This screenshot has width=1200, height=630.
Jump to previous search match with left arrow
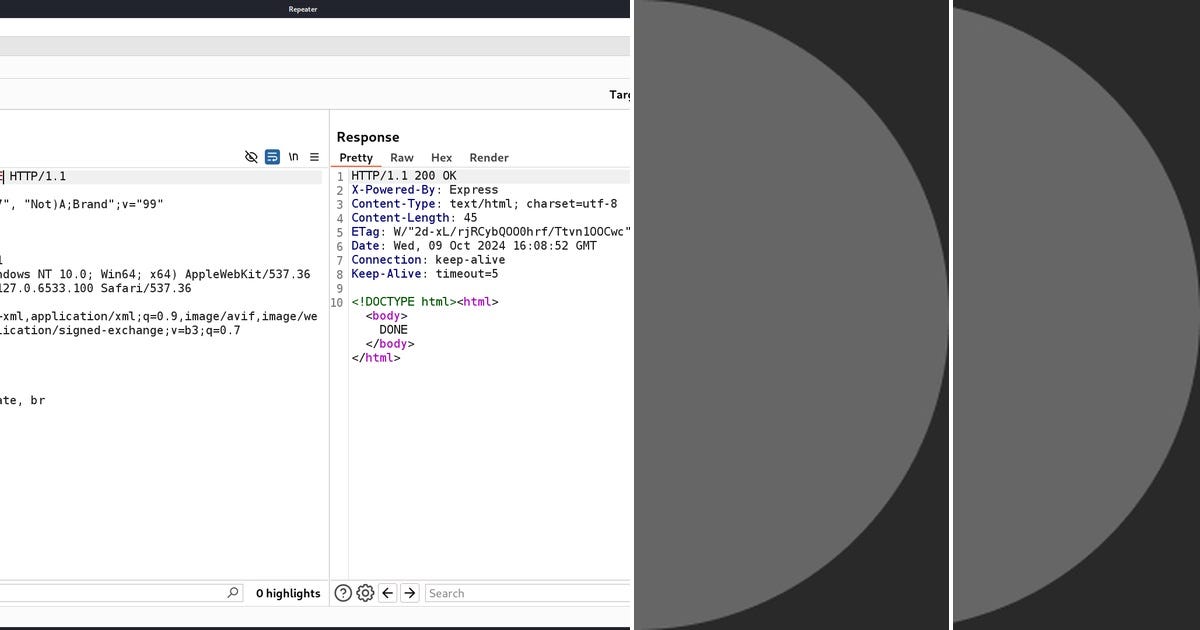(387, 593)
